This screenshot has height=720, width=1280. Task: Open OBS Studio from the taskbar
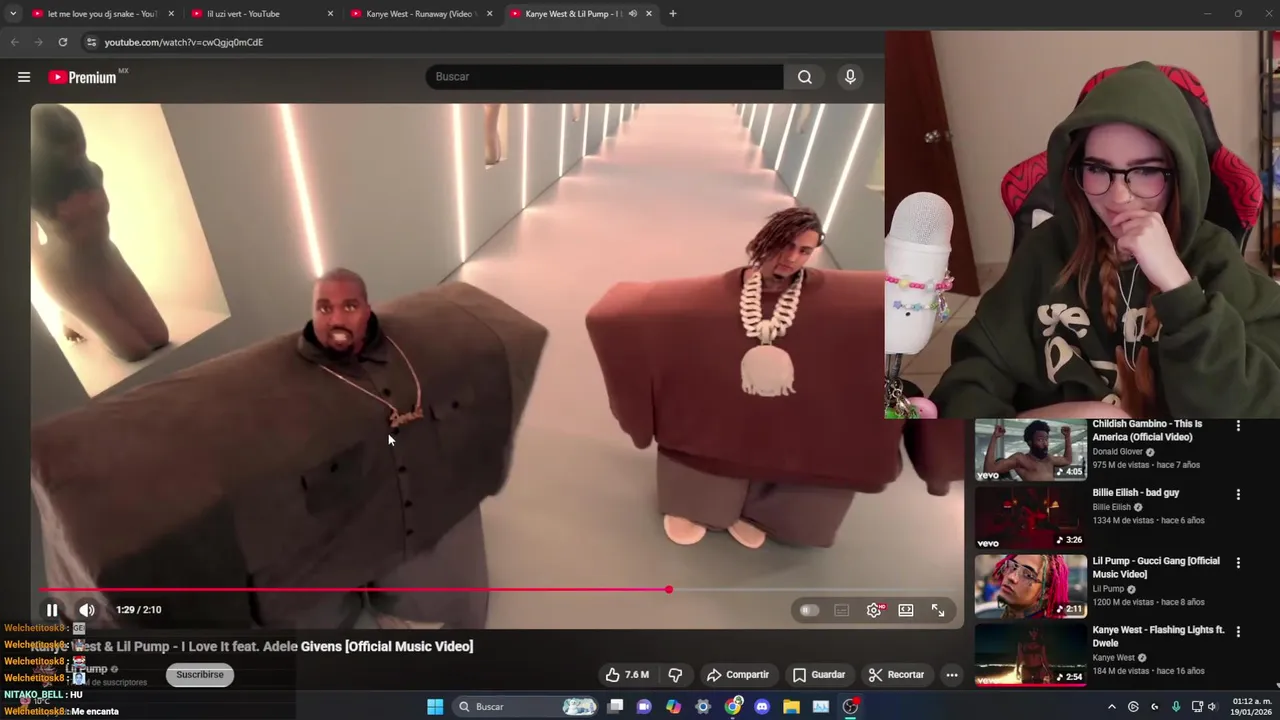pyautogui.click(x=850, y=707)
